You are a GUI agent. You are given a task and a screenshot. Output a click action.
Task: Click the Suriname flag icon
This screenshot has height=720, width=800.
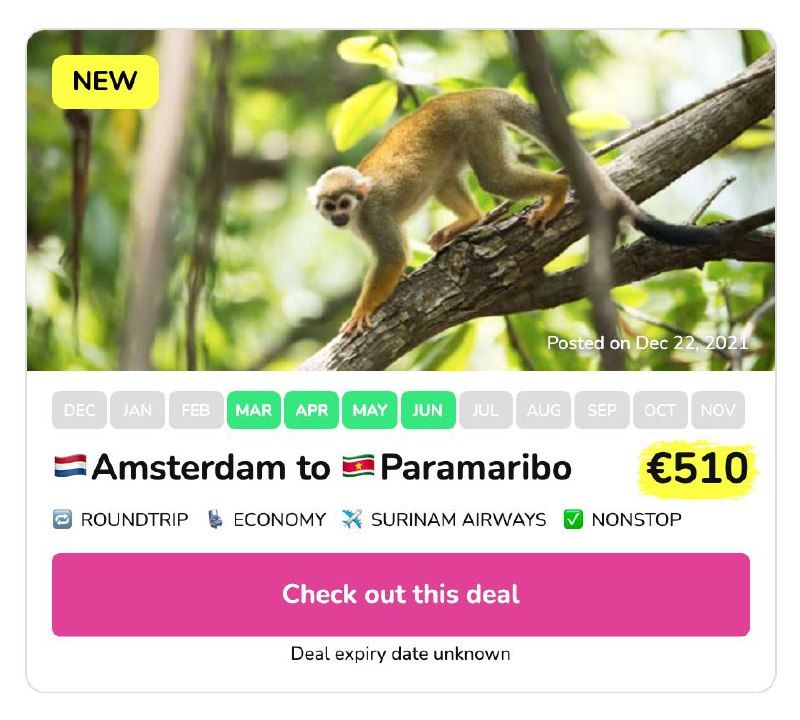(357, 466)
